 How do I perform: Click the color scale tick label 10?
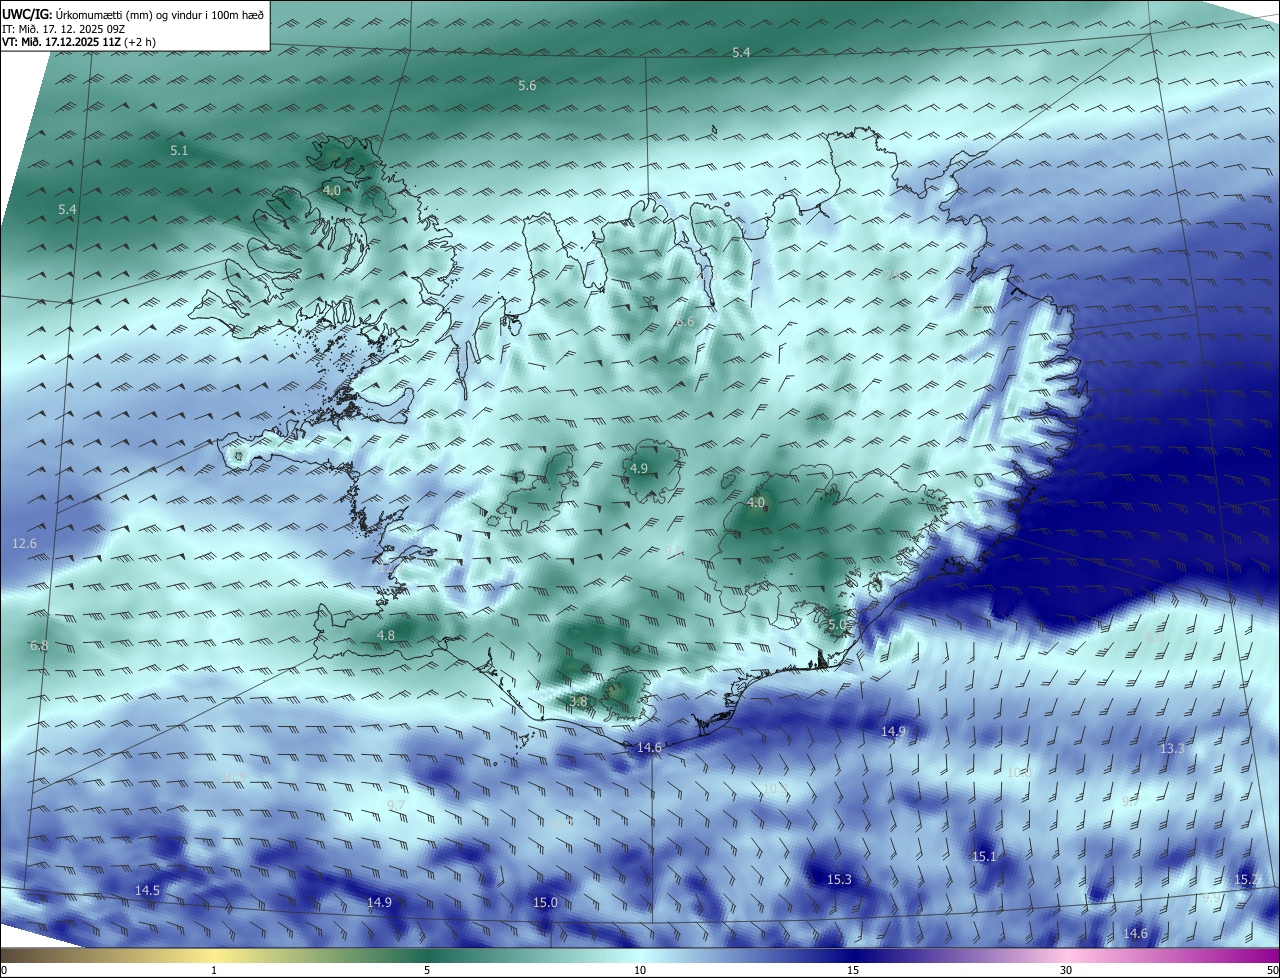tap(640, 970)
